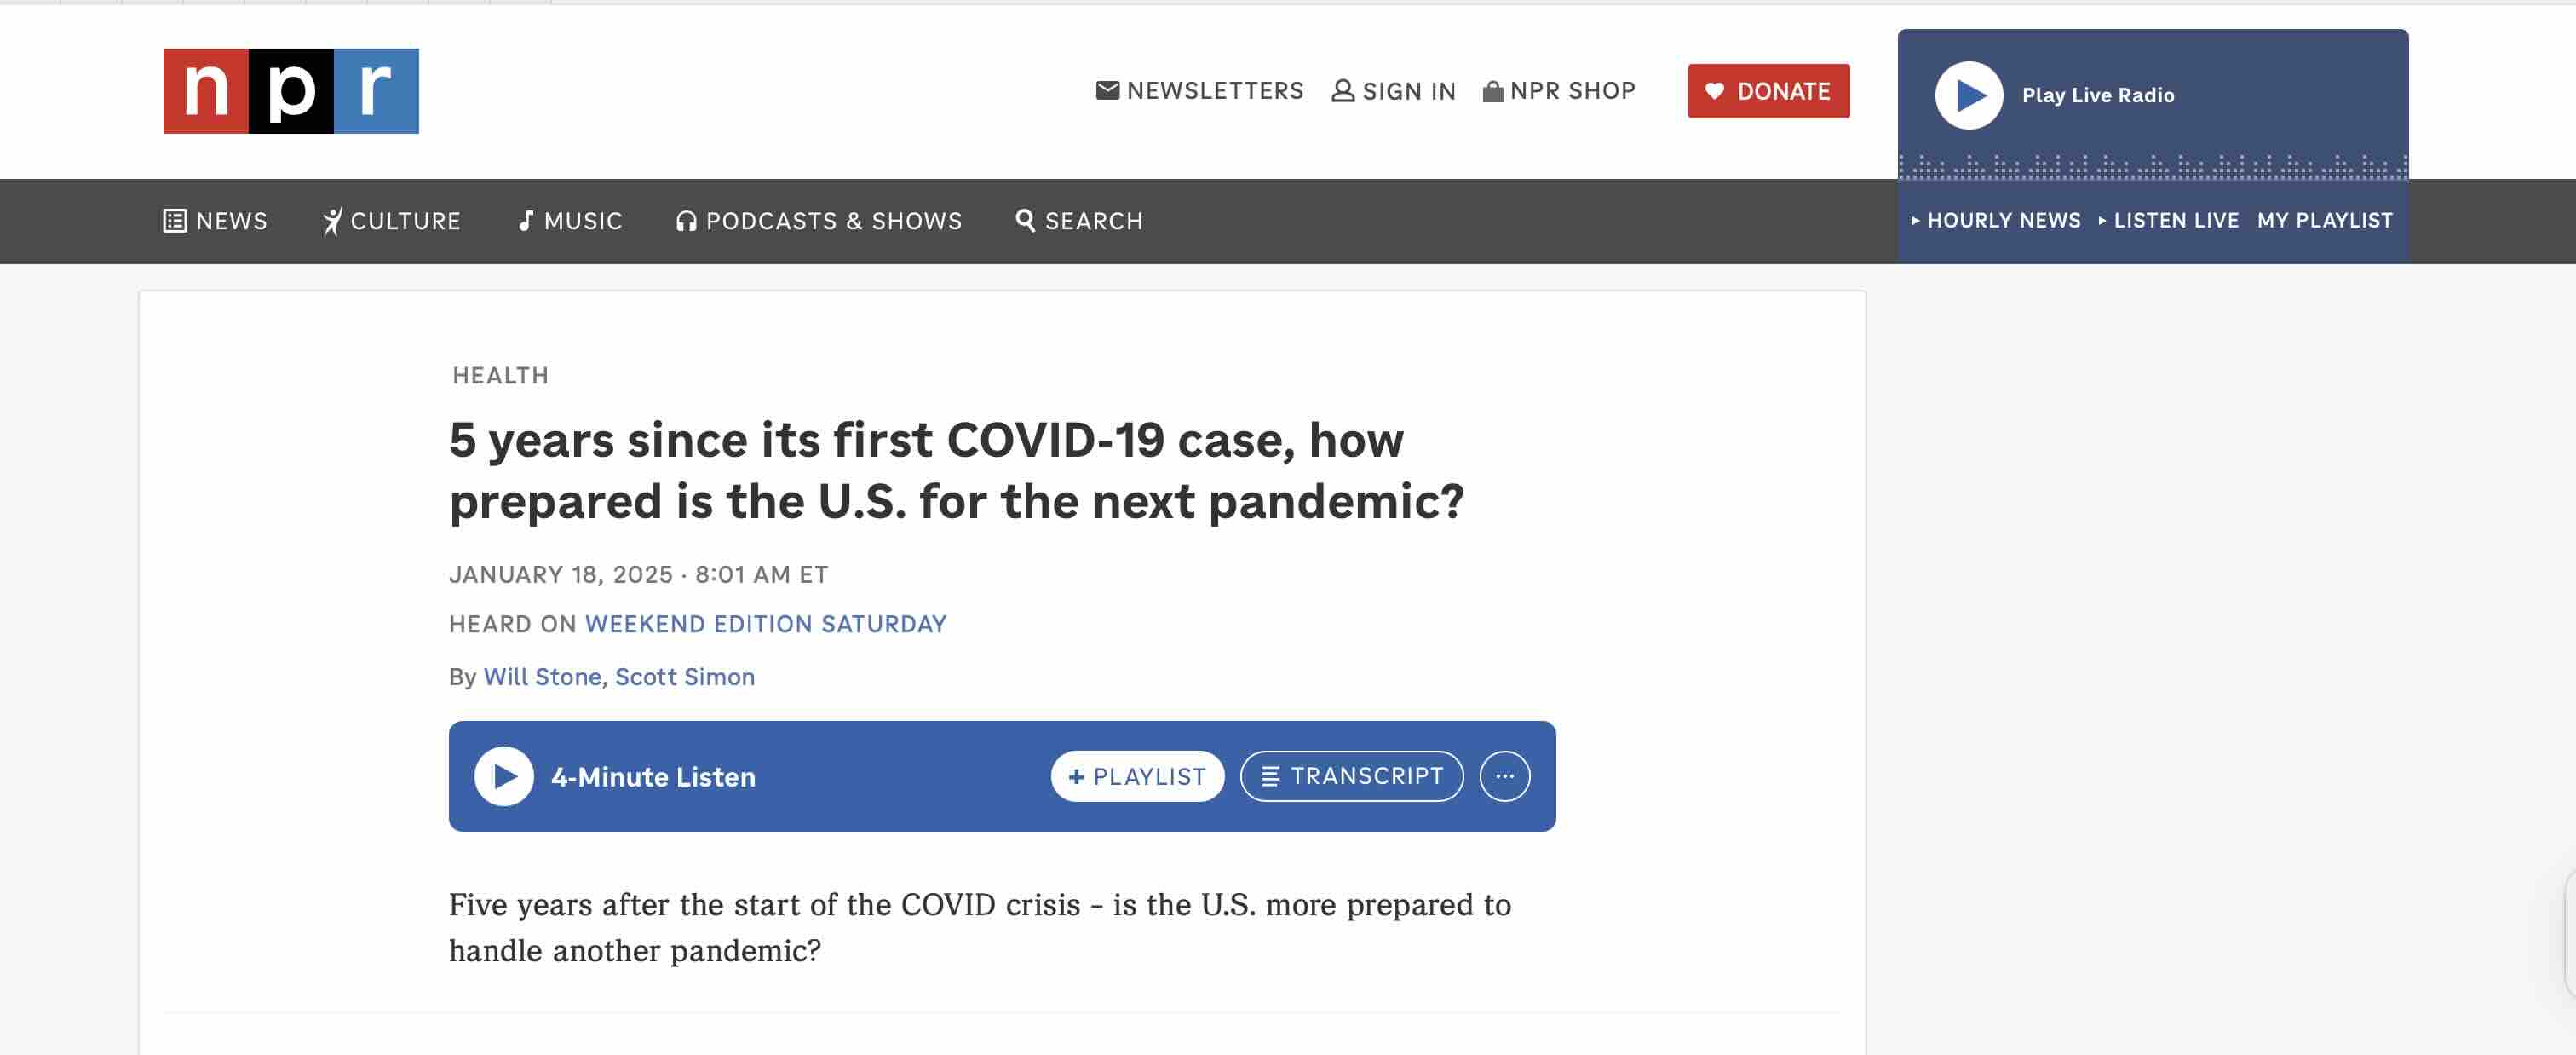
Task: Click the Newsletters envelope icon
Action: (x=1107, y=91)
